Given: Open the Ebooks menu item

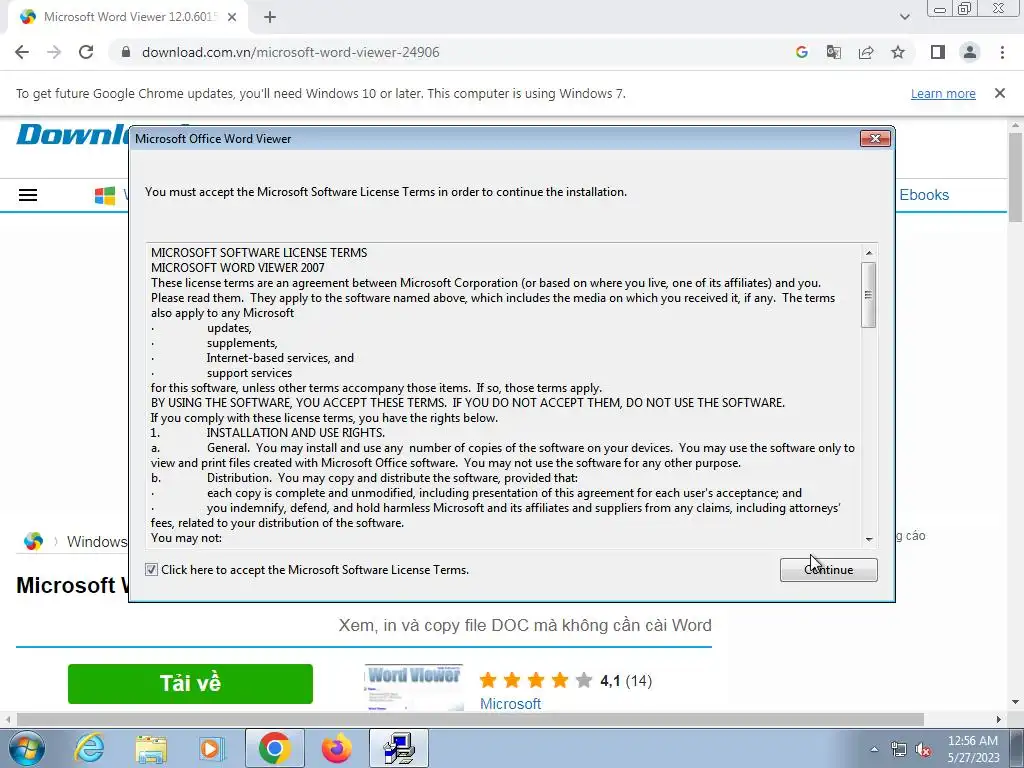Looking at the screenshot, I should [x=924, y=195].
